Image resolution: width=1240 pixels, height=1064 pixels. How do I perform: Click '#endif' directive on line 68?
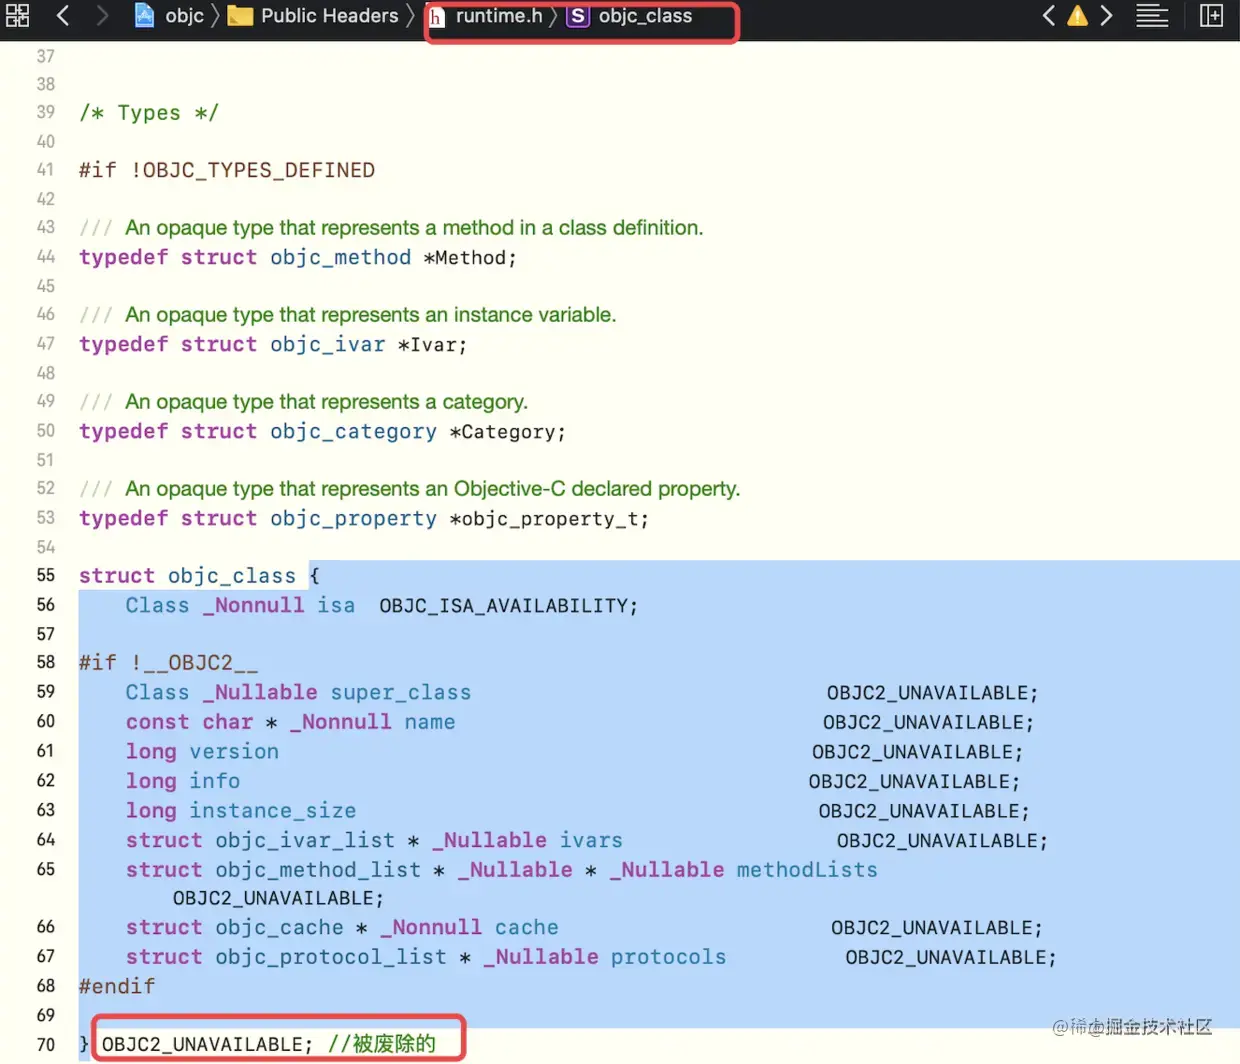point(117,986)
